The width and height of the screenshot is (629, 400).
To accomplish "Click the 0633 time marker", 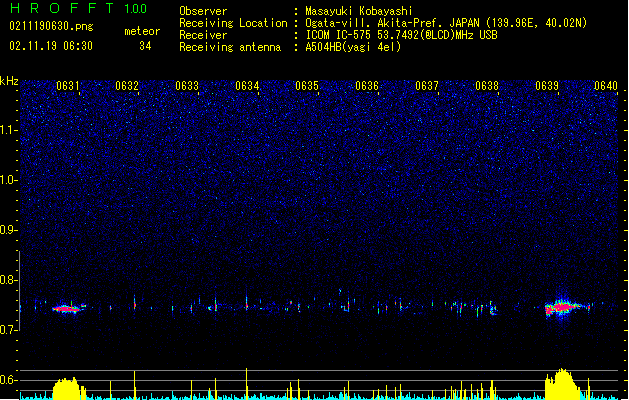I will [187, 86].
